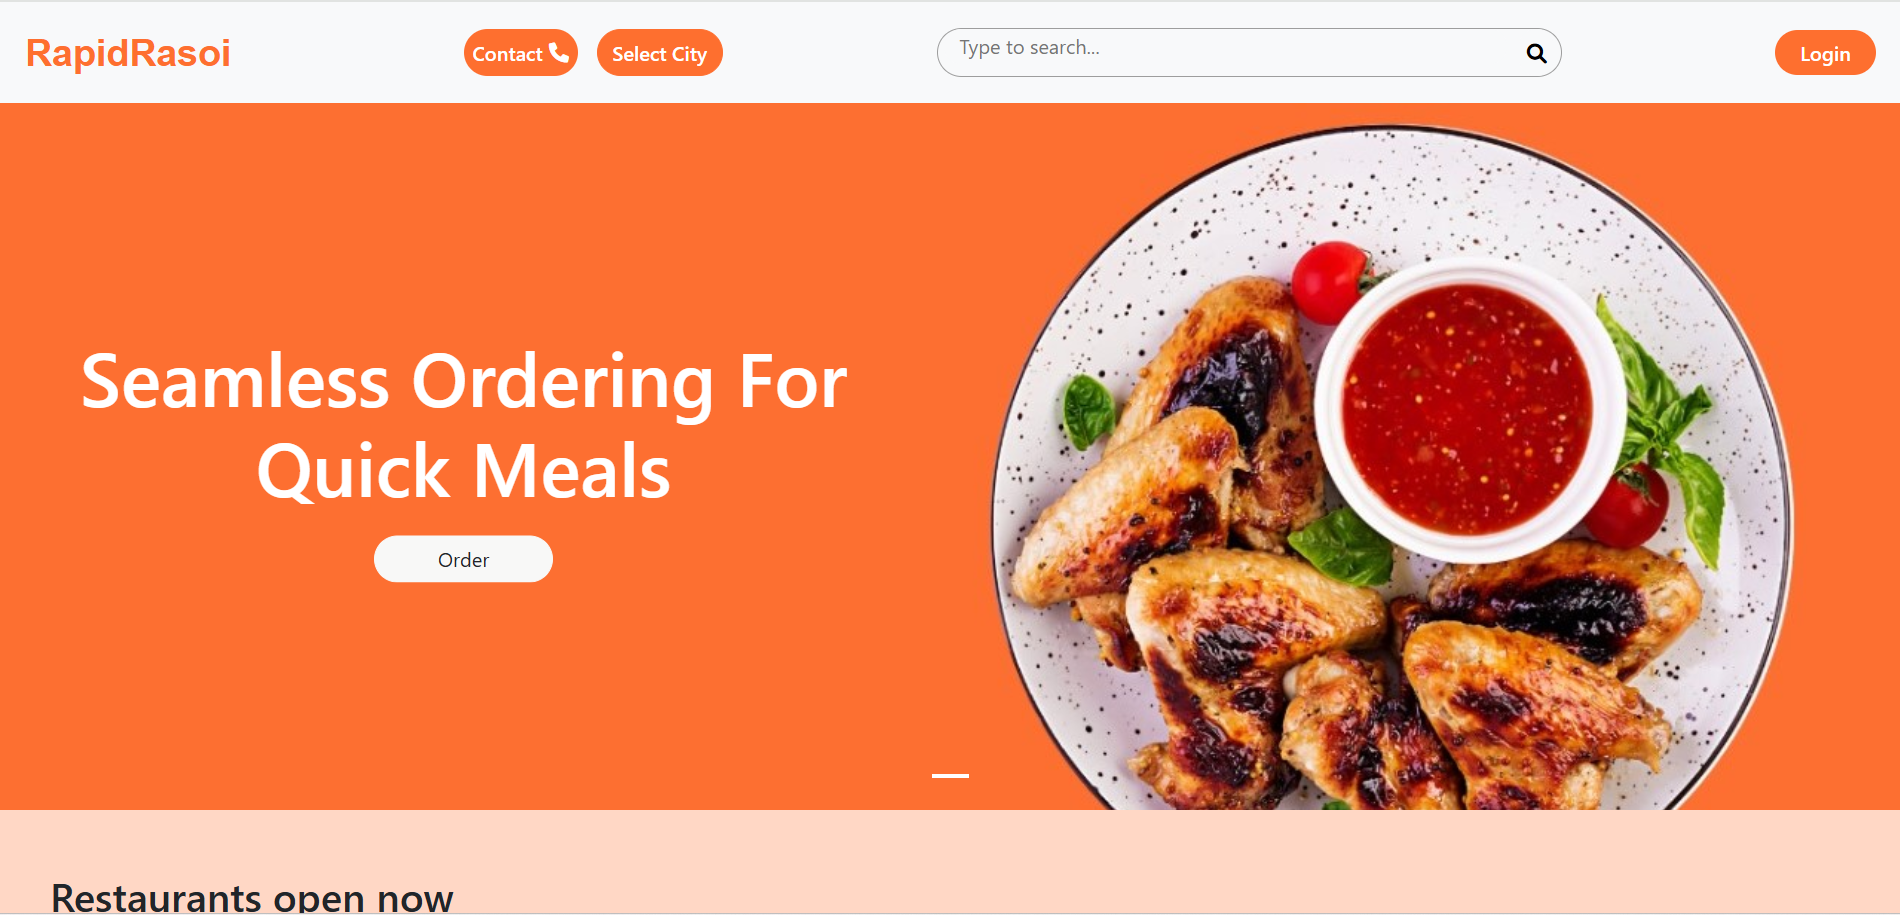The height and width of the screenshot is (915, 1900).
Task: Open the RapidRasoi home logo
Action: pyautogui.click(x=128, y=53)
